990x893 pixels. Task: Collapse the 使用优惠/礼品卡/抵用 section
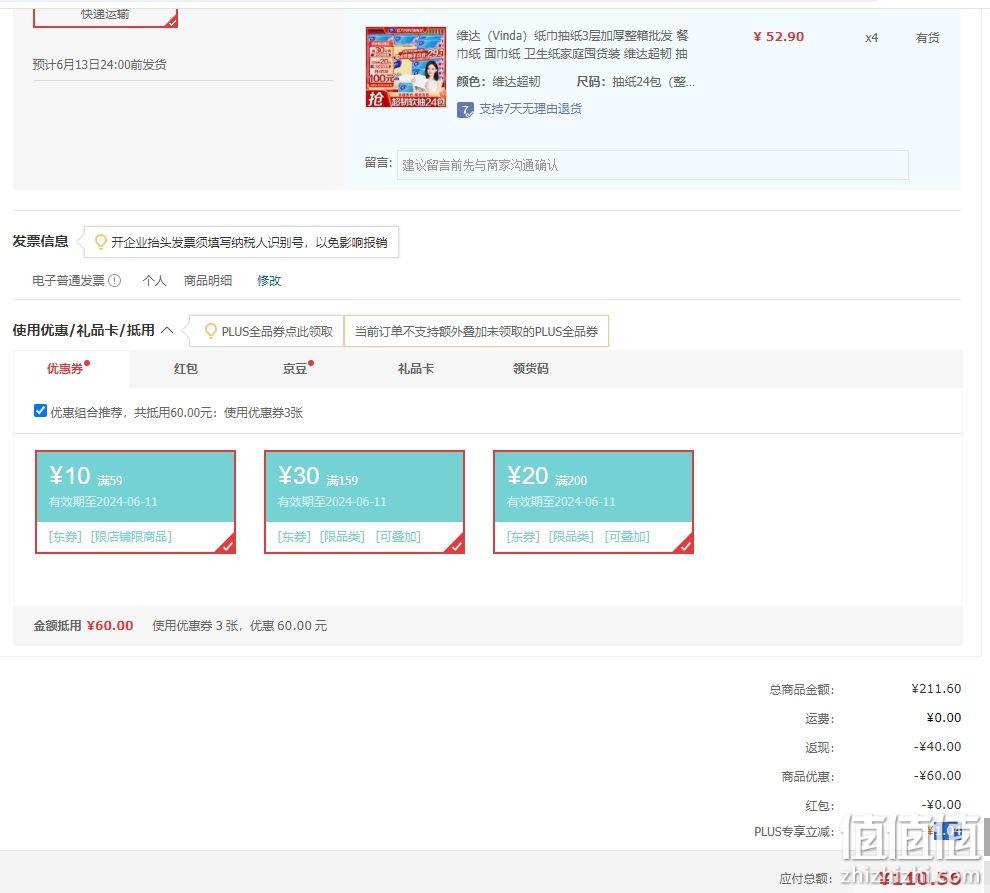(x=167, y=330)
